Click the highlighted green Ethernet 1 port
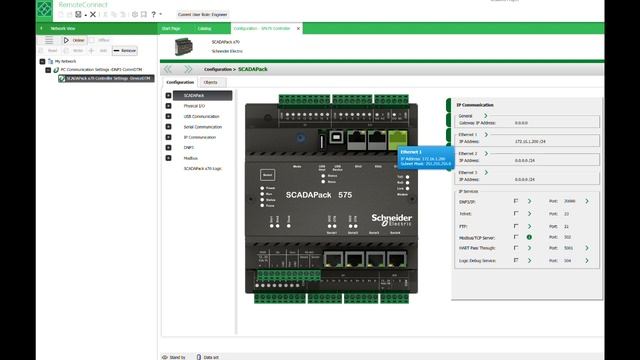This screenshot has width=640, height=360. pos(398,140)
